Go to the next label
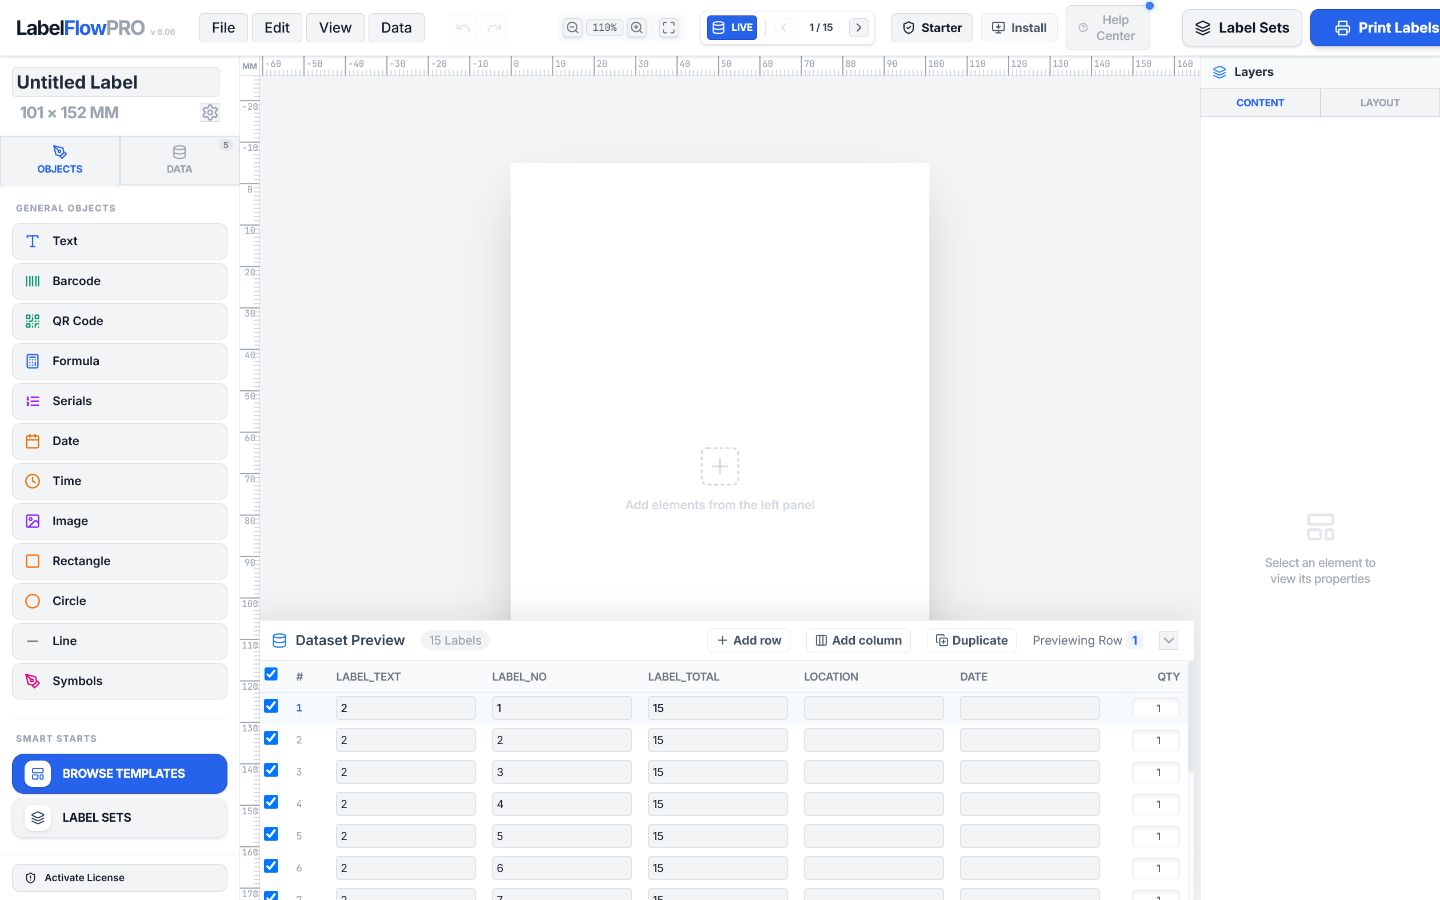Image resolution: width=1440 pixels, height=900 pixels. click(859, 28)
